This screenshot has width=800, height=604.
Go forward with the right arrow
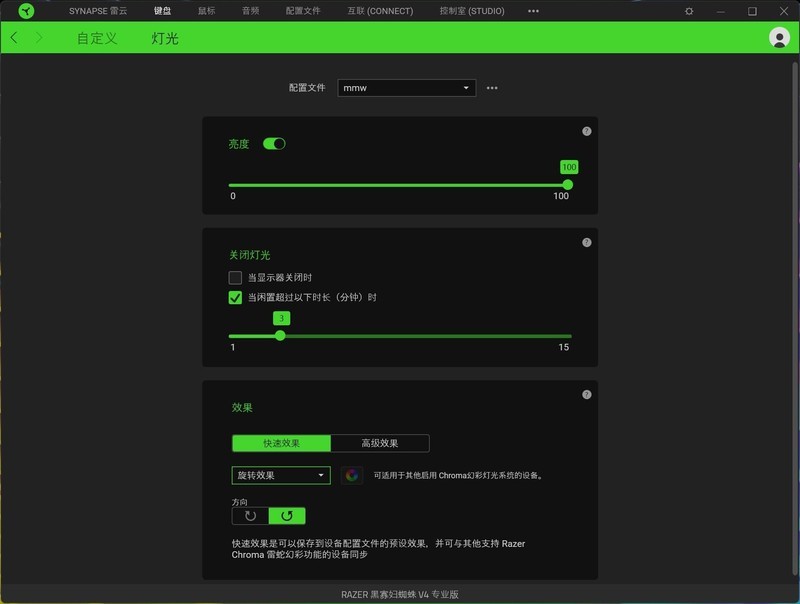[x=39, y=38]
